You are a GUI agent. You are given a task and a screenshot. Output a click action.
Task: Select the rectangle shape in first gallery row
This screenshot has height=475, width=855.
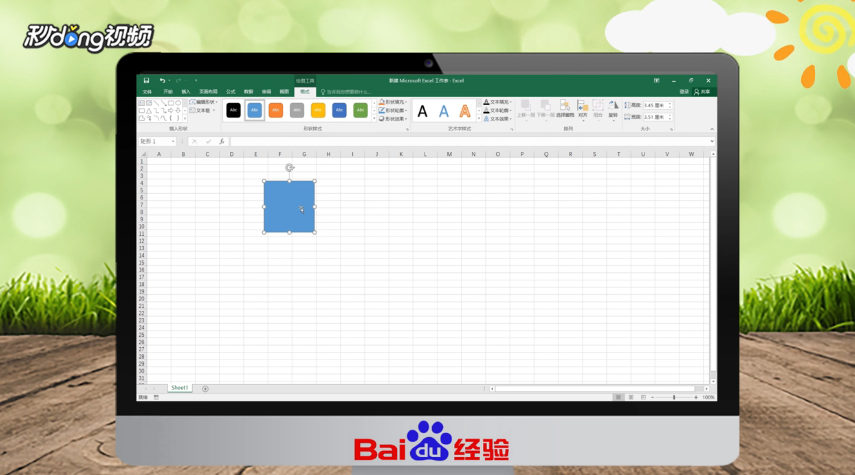171,103
